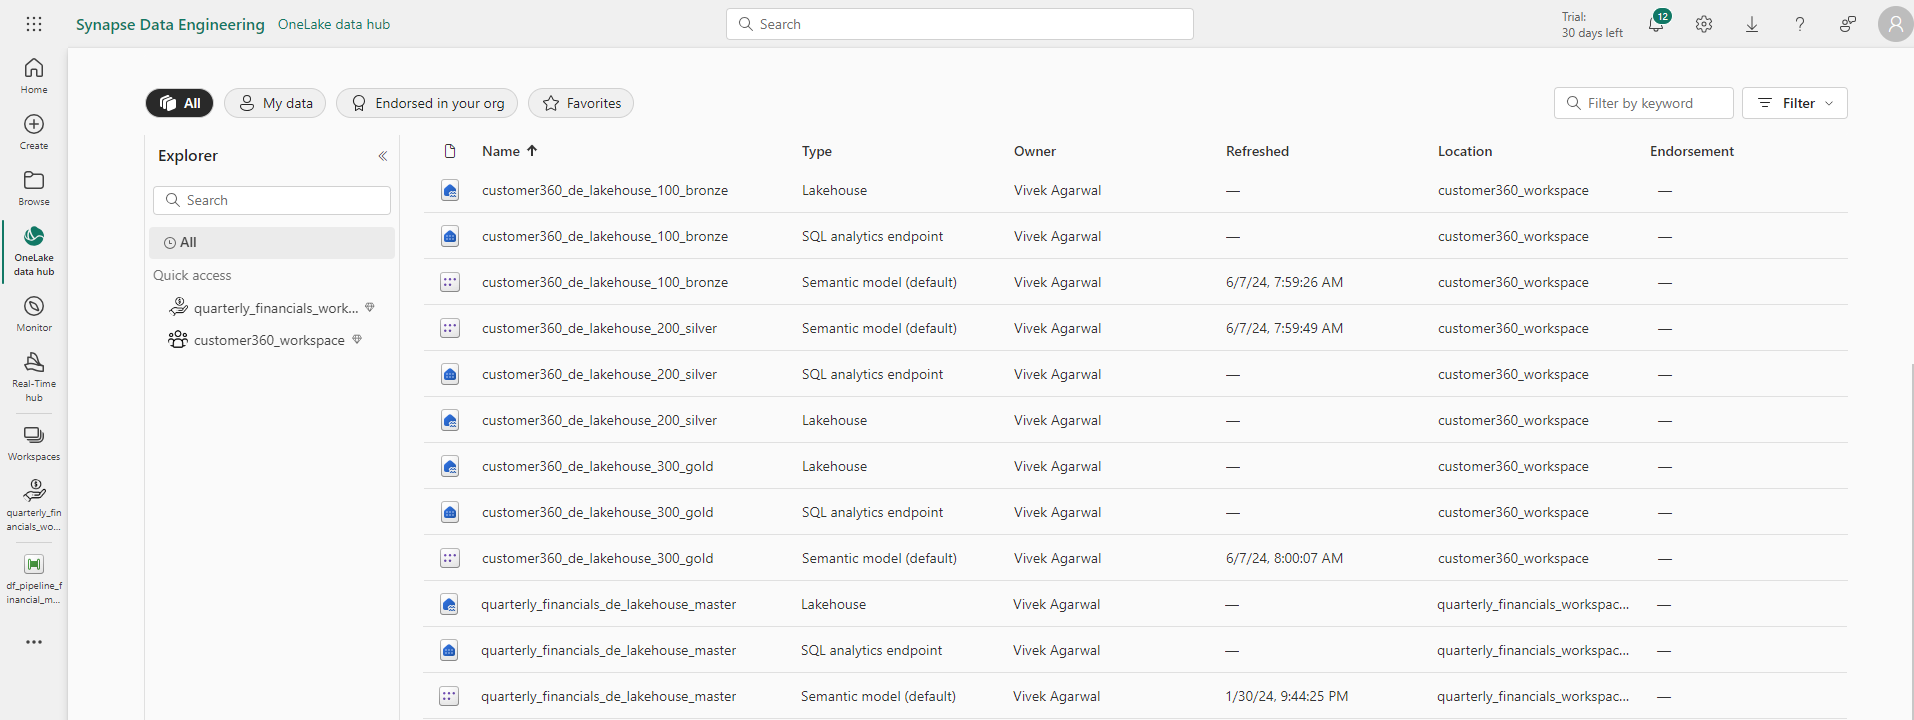Image resolution: width=1914 pixels, height=720 pixels.
Task: Open the notifications bell icon
Action: pyautogui.click(x=1656, y=24)
